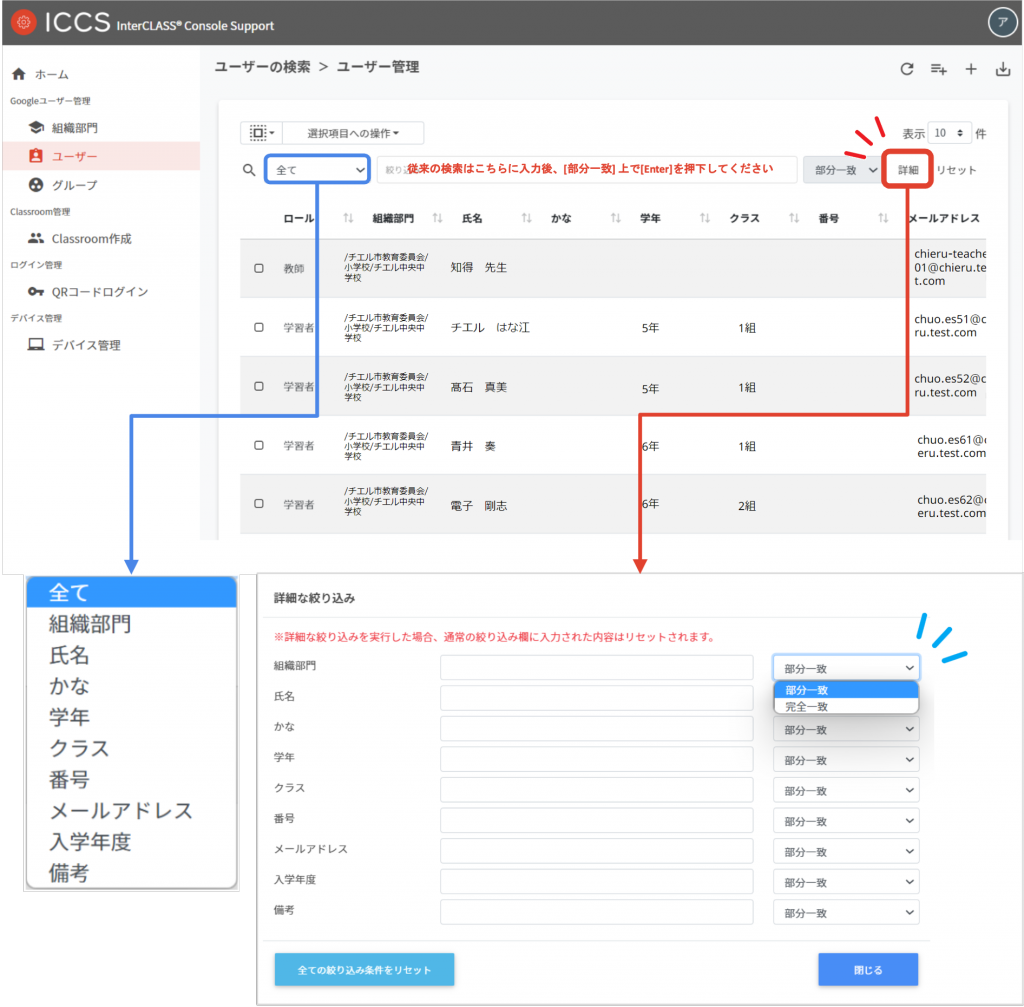1024x1007 pixels.
Task: Click the 閉じる button
Action: (x=867, y=970)
